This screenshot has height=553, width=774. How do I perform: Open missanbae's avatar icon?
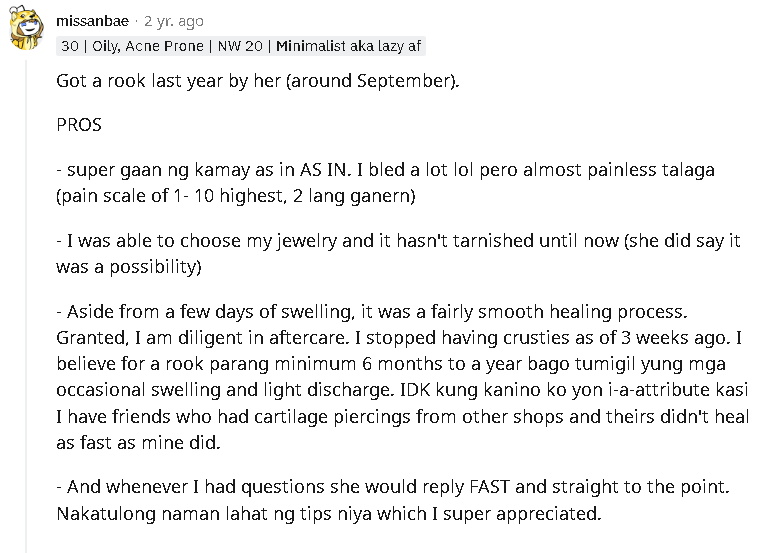[x=26, y=28]
